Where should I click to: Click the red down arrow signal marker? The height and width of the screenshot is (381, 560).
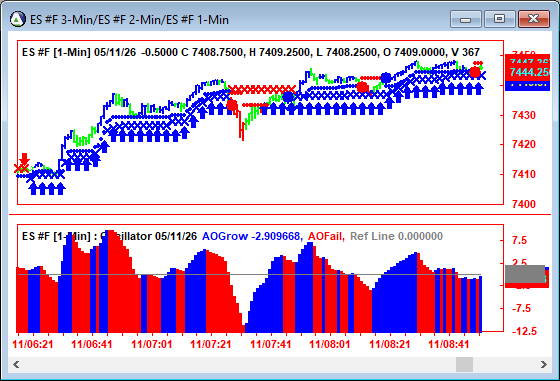(x=24, y=159)
